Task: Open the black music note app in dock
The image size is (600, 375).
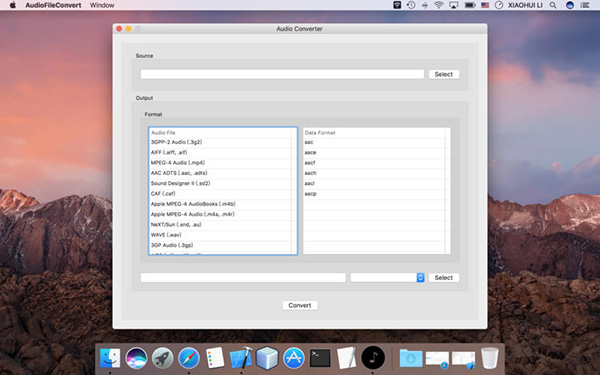Action: click(373, 358)
